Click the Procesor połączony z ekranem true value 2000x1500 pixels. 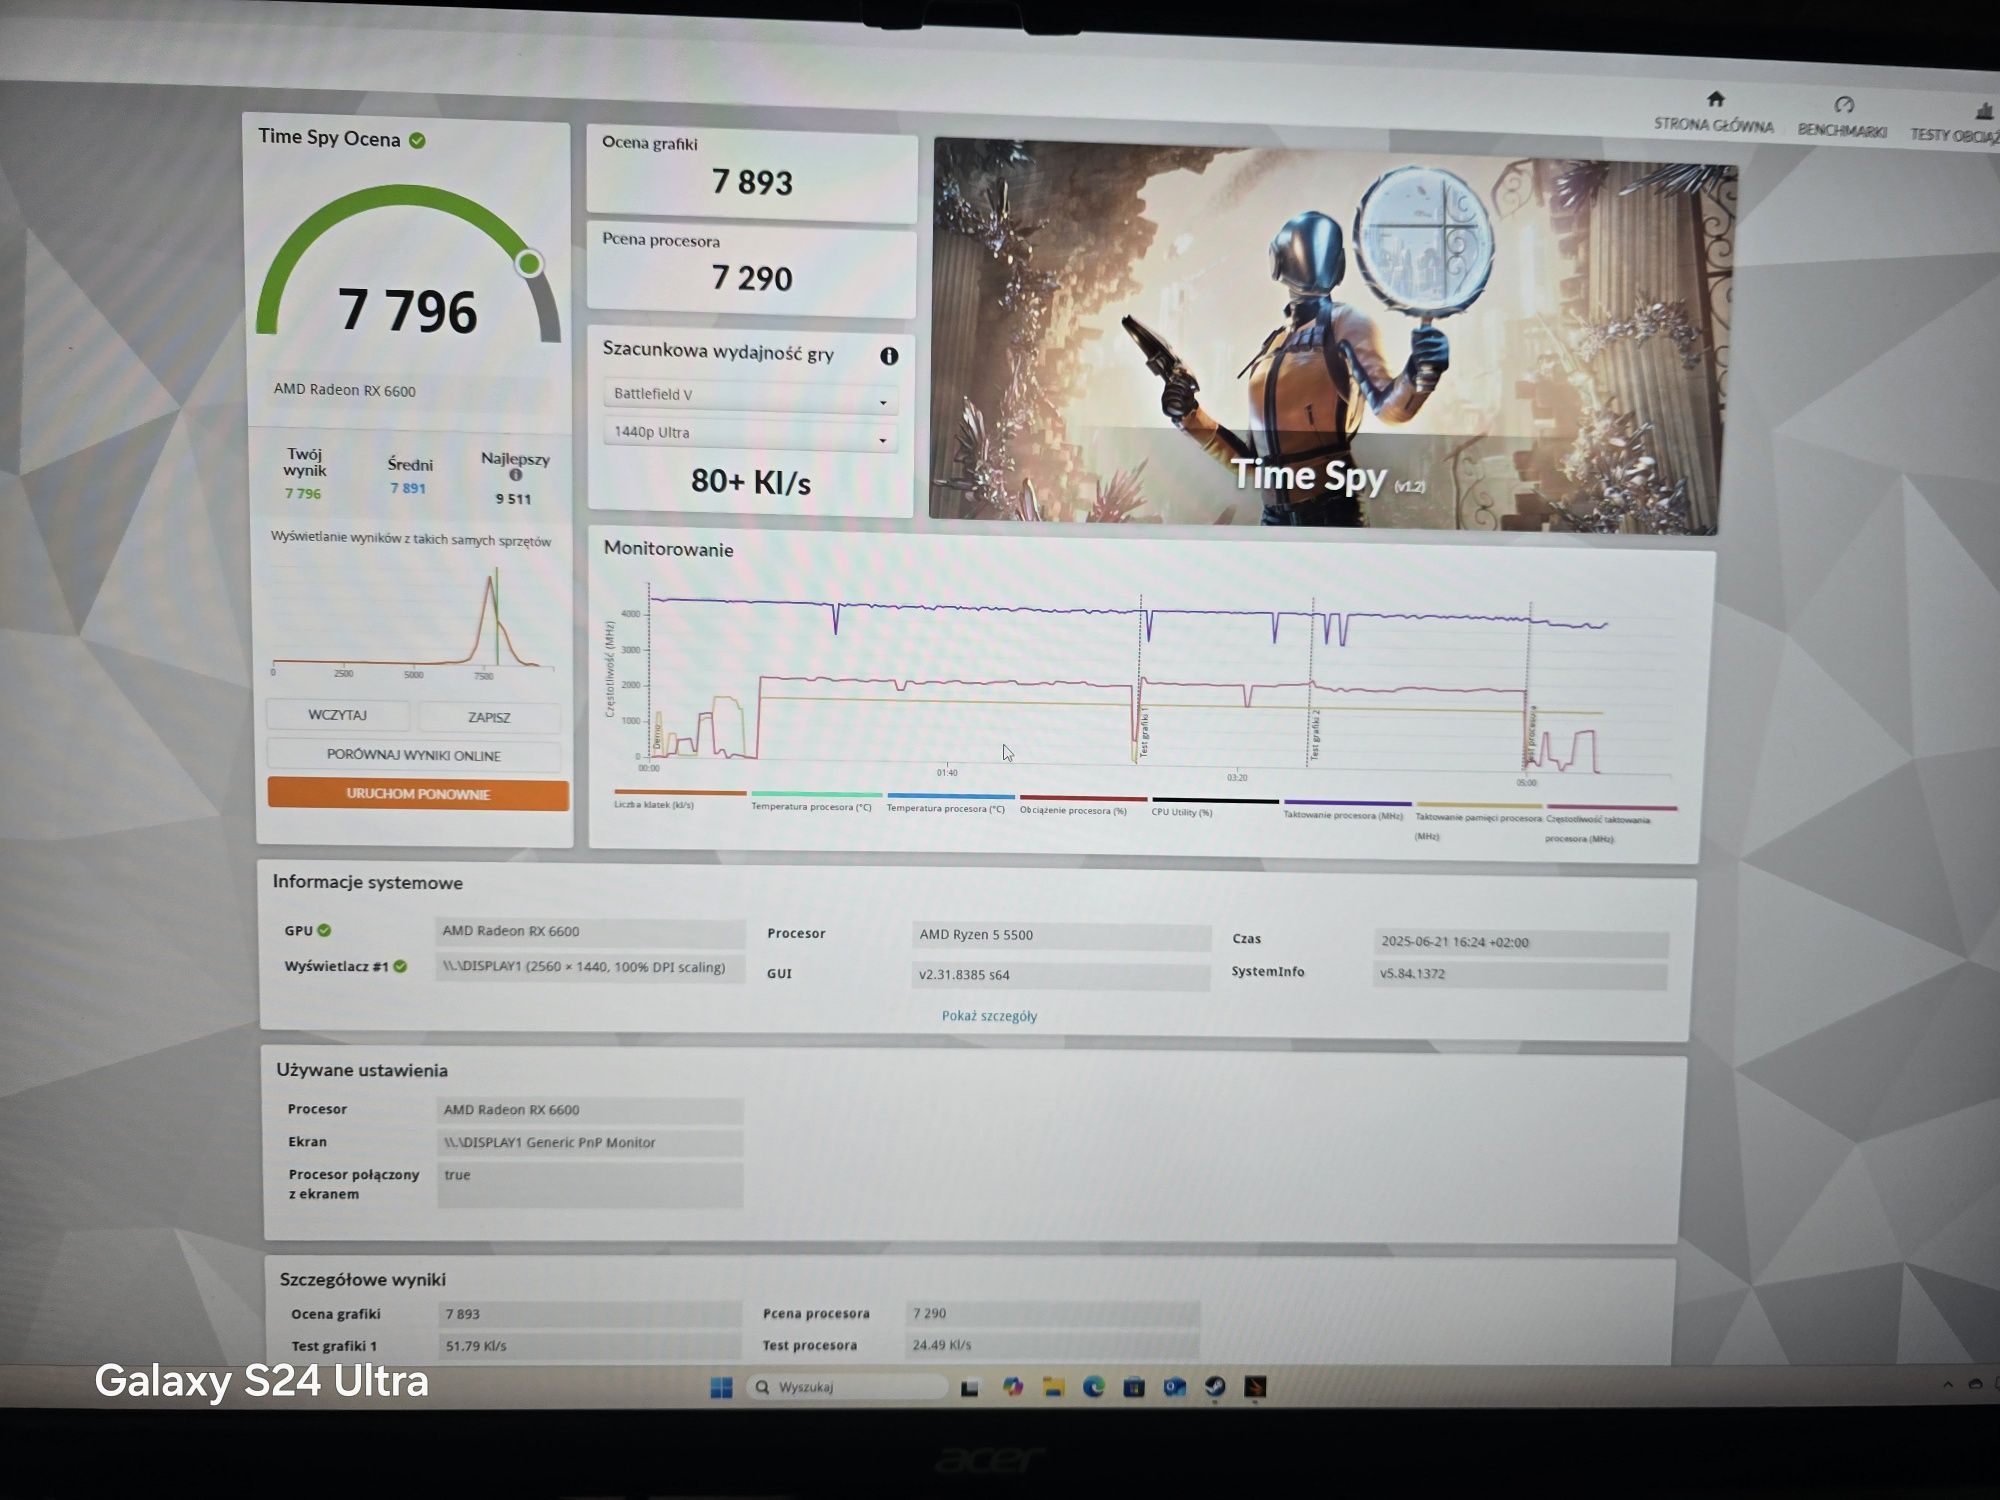click(590, 1184)
